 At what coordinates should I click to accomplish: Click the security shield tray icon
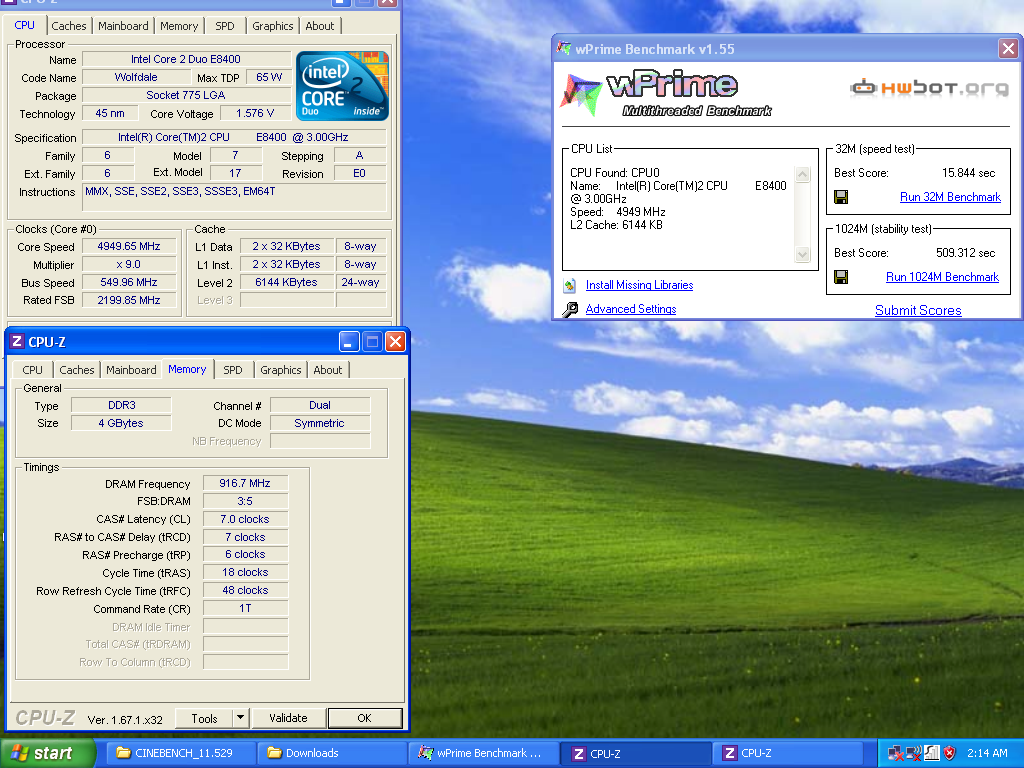click(950, 754)
